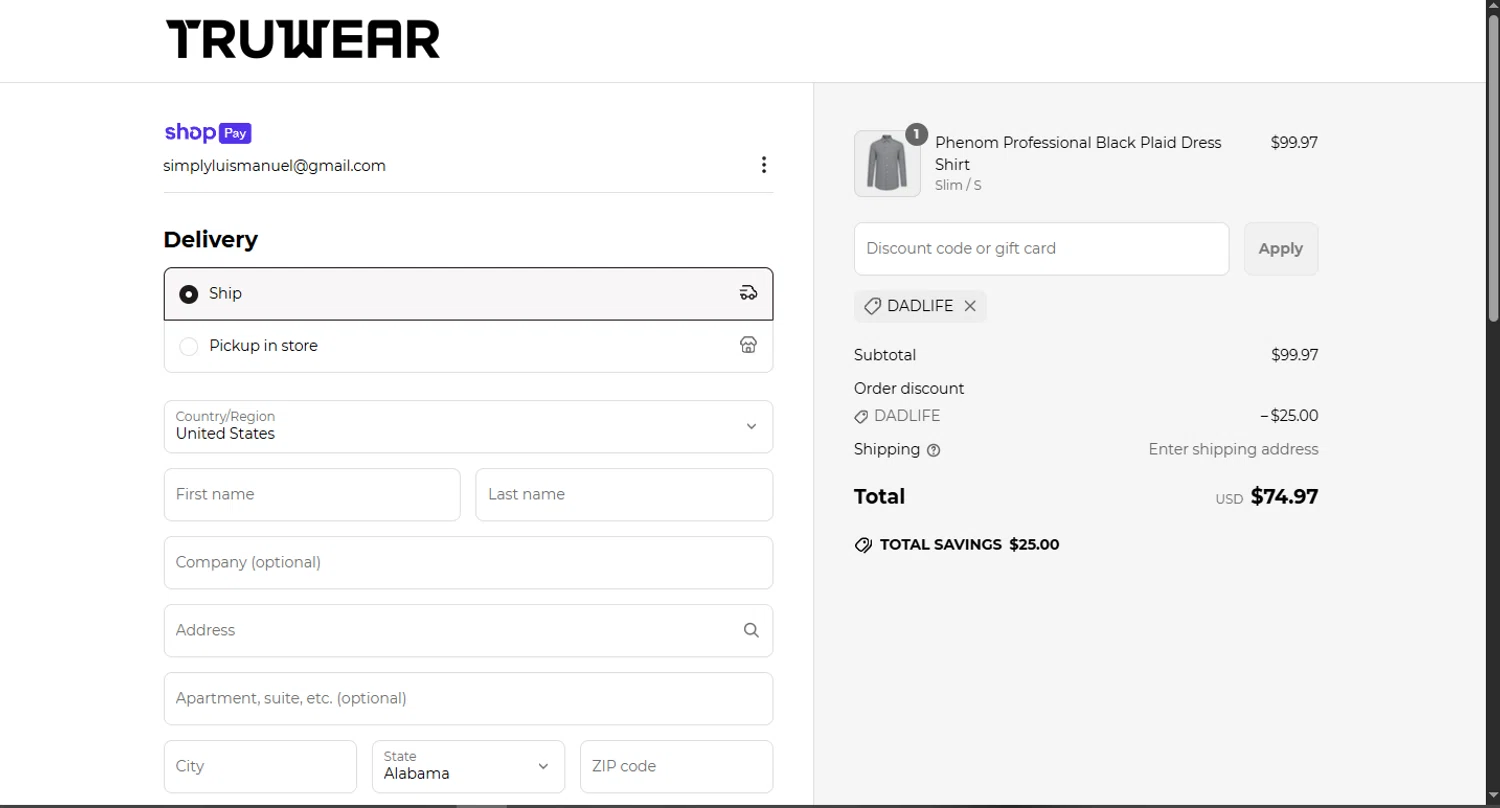Click the State dropdown chevron arrow

[x=543, y=767]
